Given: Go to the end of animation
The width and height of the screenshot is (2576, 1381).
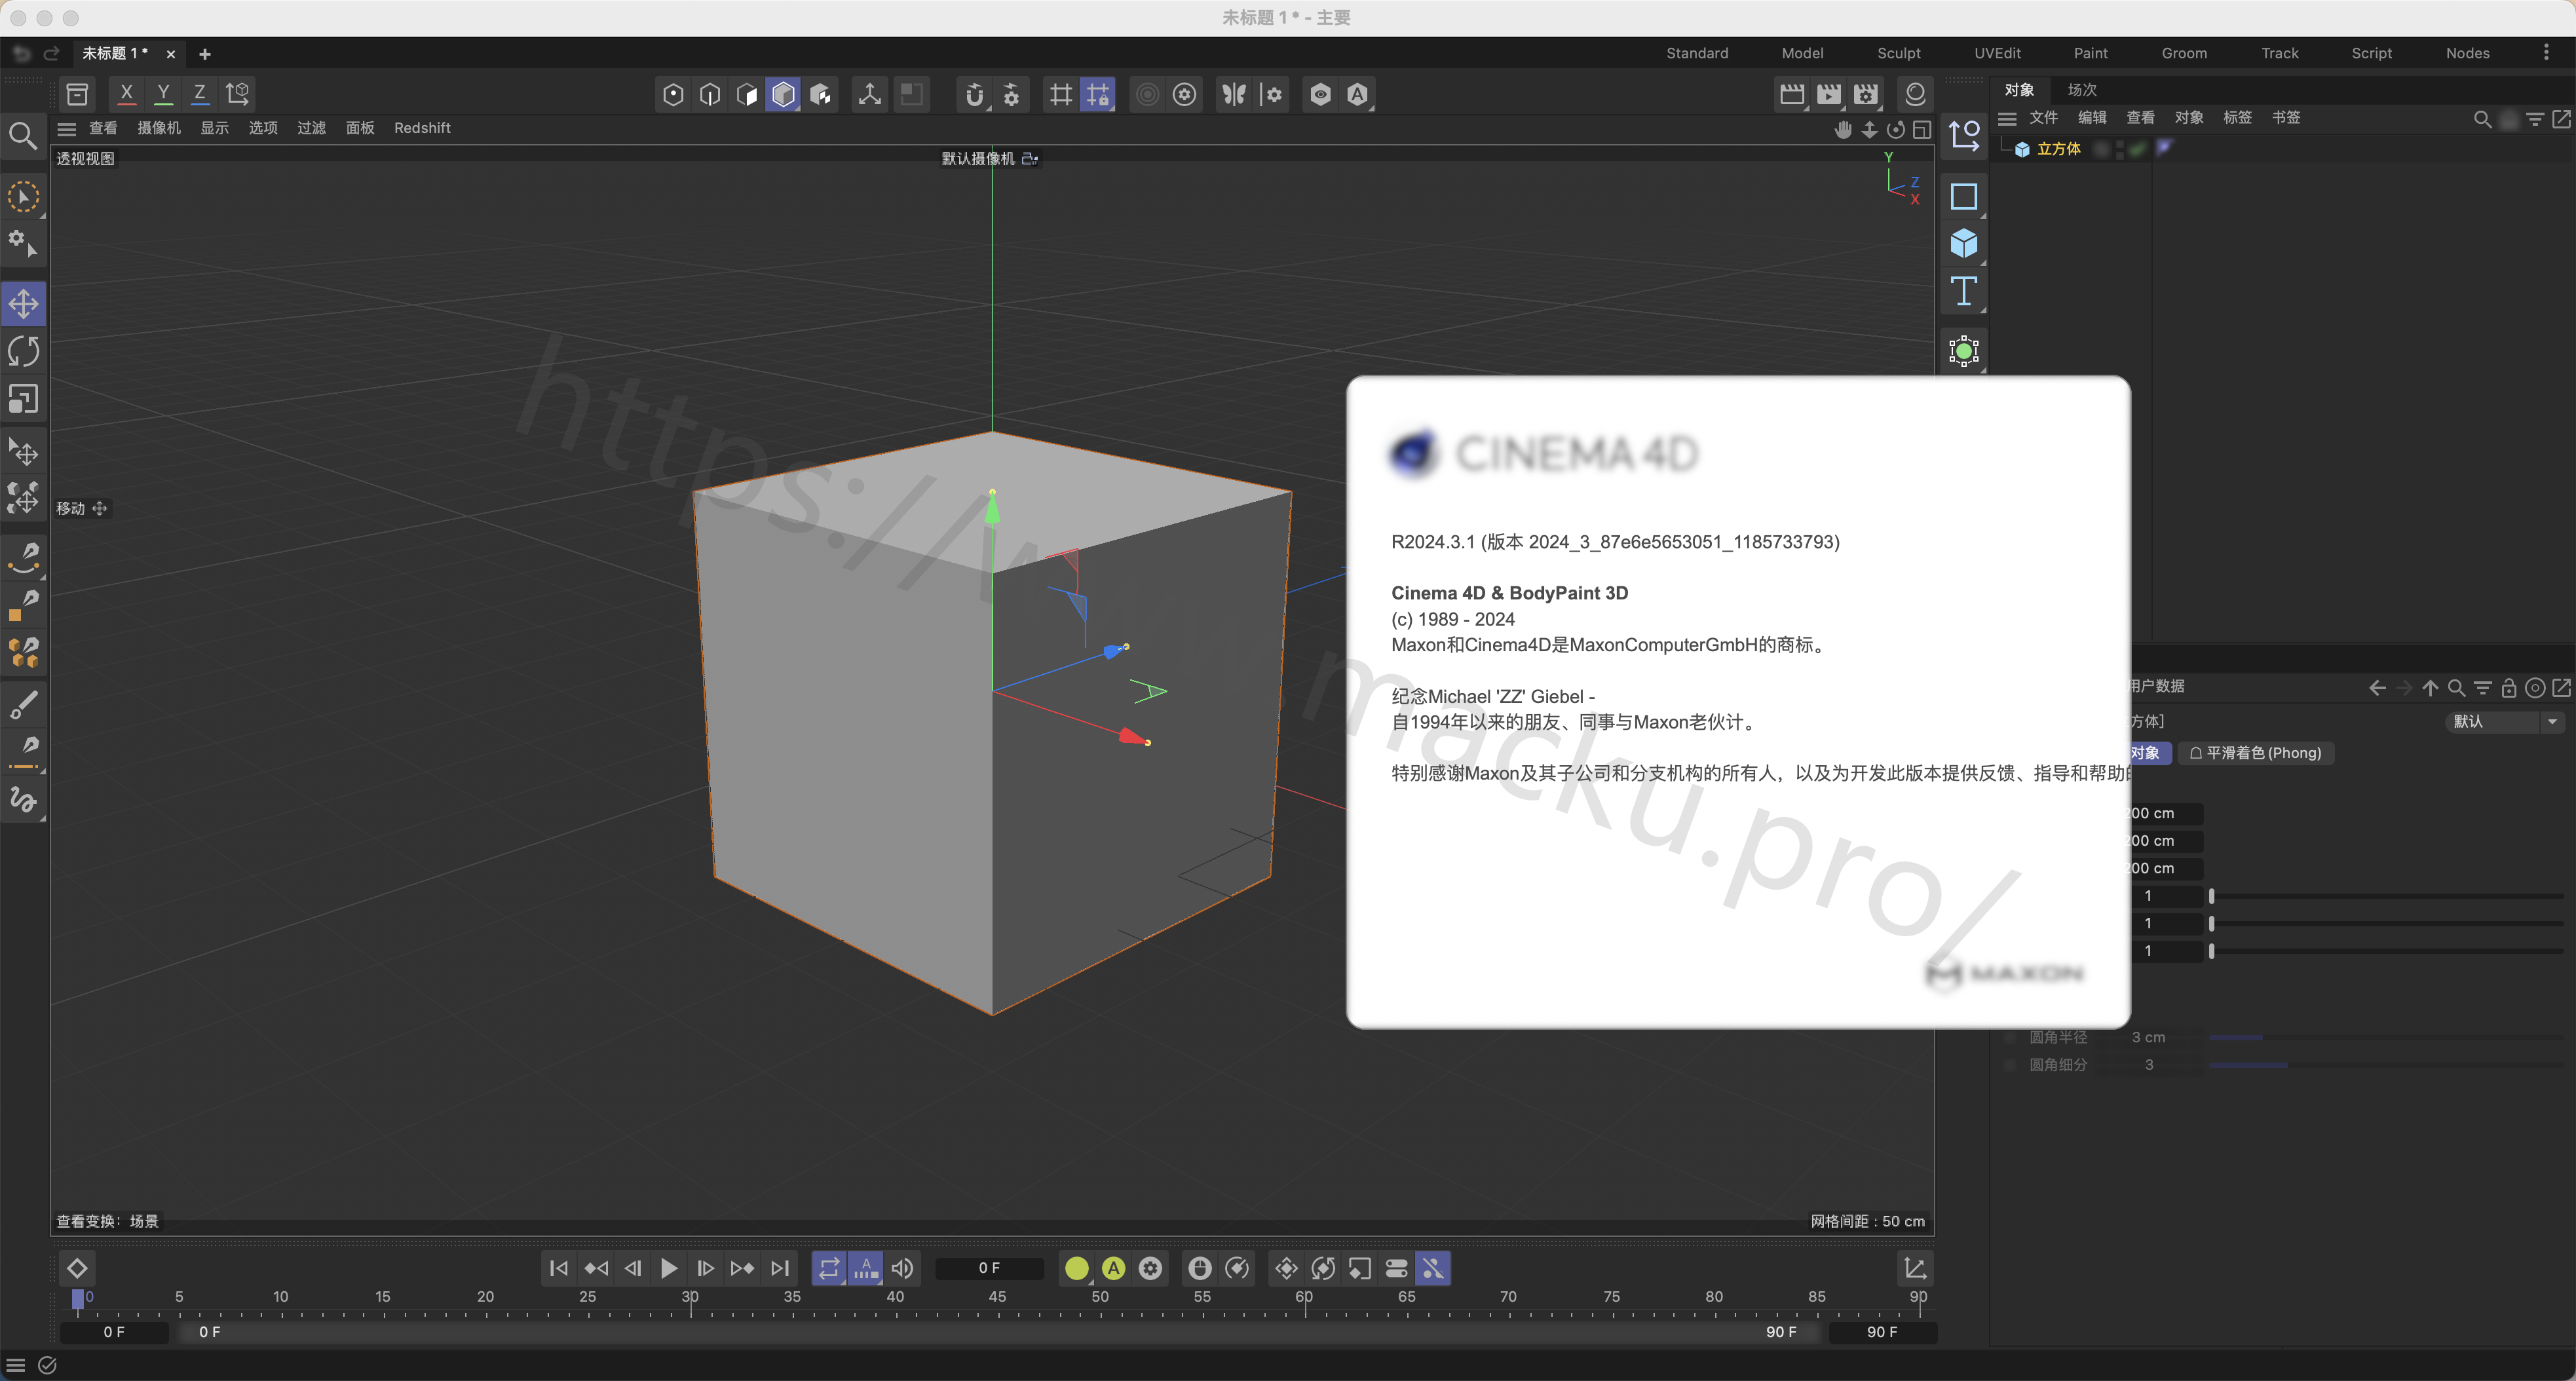Looking at the screenshot, I should click(x=780, y=1268).
